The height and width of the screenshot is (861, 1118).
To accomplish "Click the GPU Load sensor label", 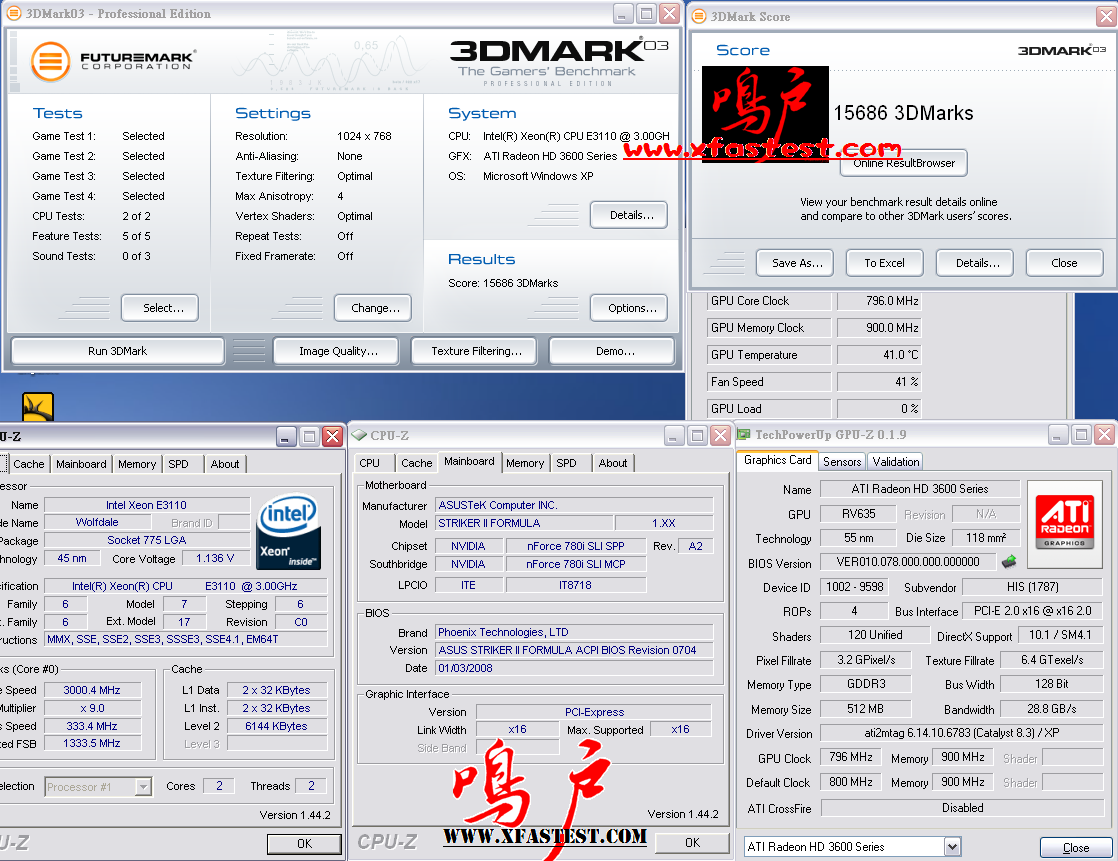I will tap(769, 408).
